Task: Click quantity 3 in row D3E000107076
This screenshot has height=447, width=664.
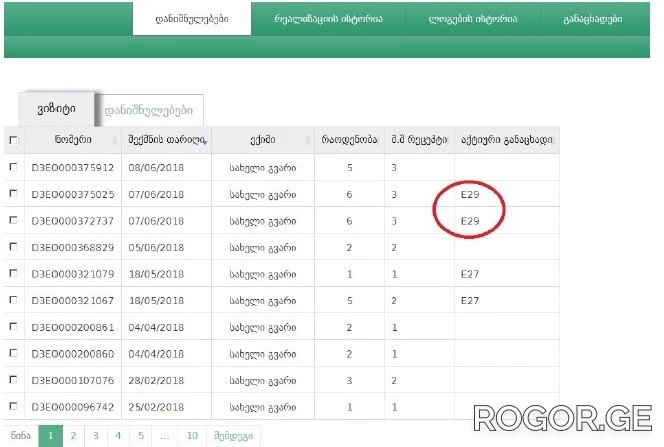Action: pos(349,381)
